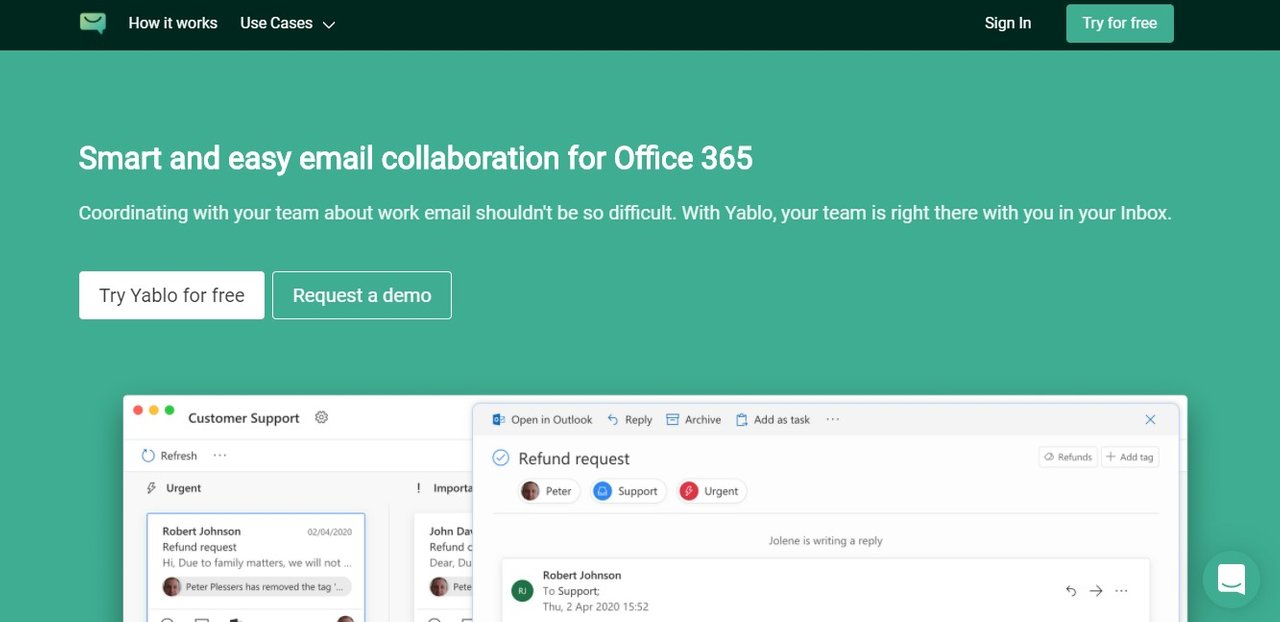The height and width of the screenshot is (622, 1280).
Task: Click the yellow macOS minimize dot
Action: click(x=154, y=410)
